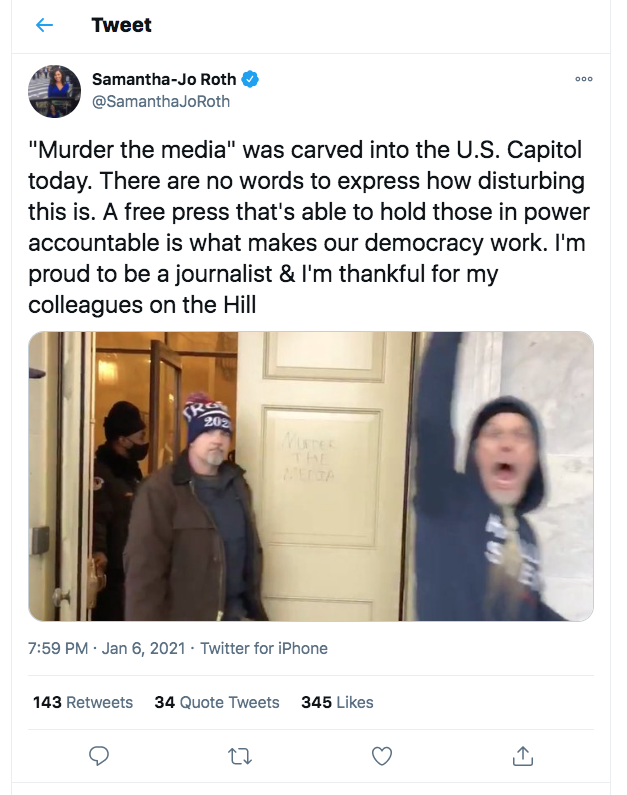Click the Samantha-Jo Roth display name

pyautogui.click(x=168, y=79)
